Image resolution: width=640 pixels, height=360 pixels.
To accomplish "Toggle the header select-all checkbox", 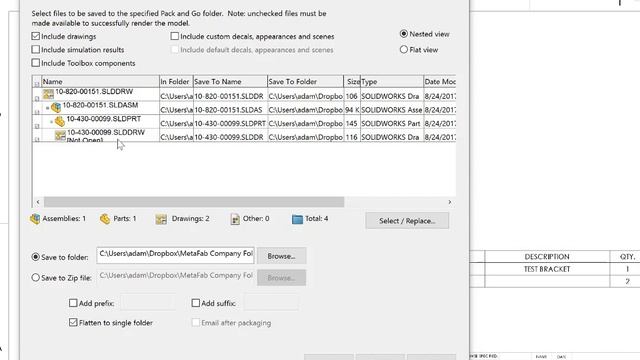I will [x=37, y=84].
